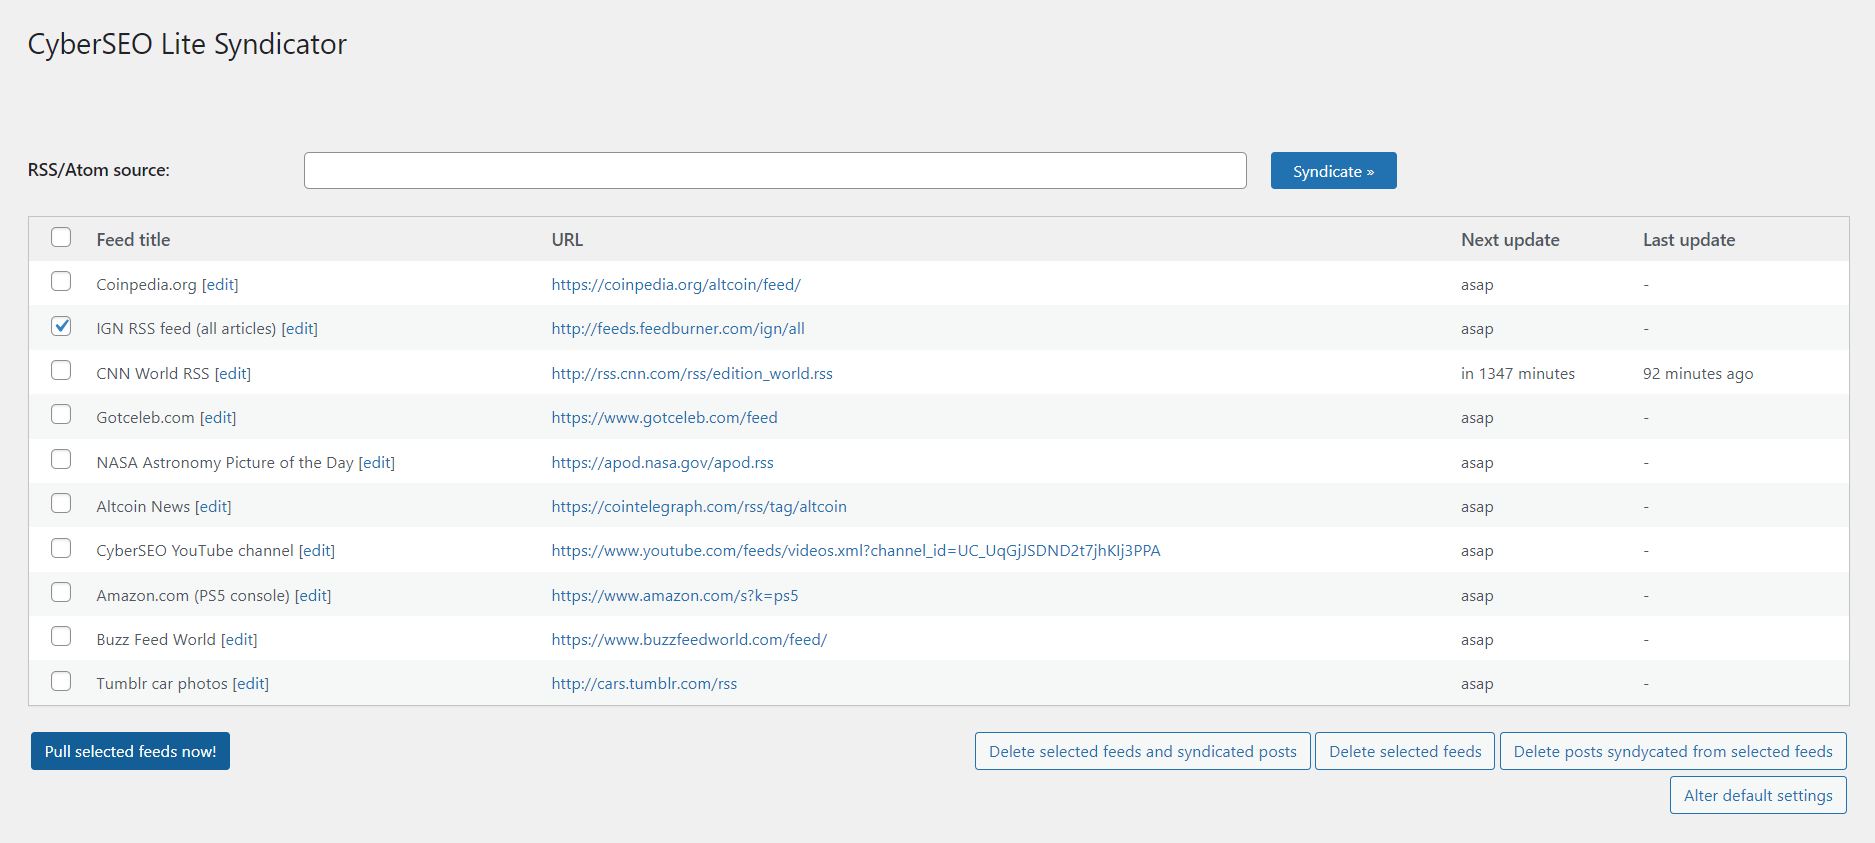Click edit next to CNN World RSS

233,373
